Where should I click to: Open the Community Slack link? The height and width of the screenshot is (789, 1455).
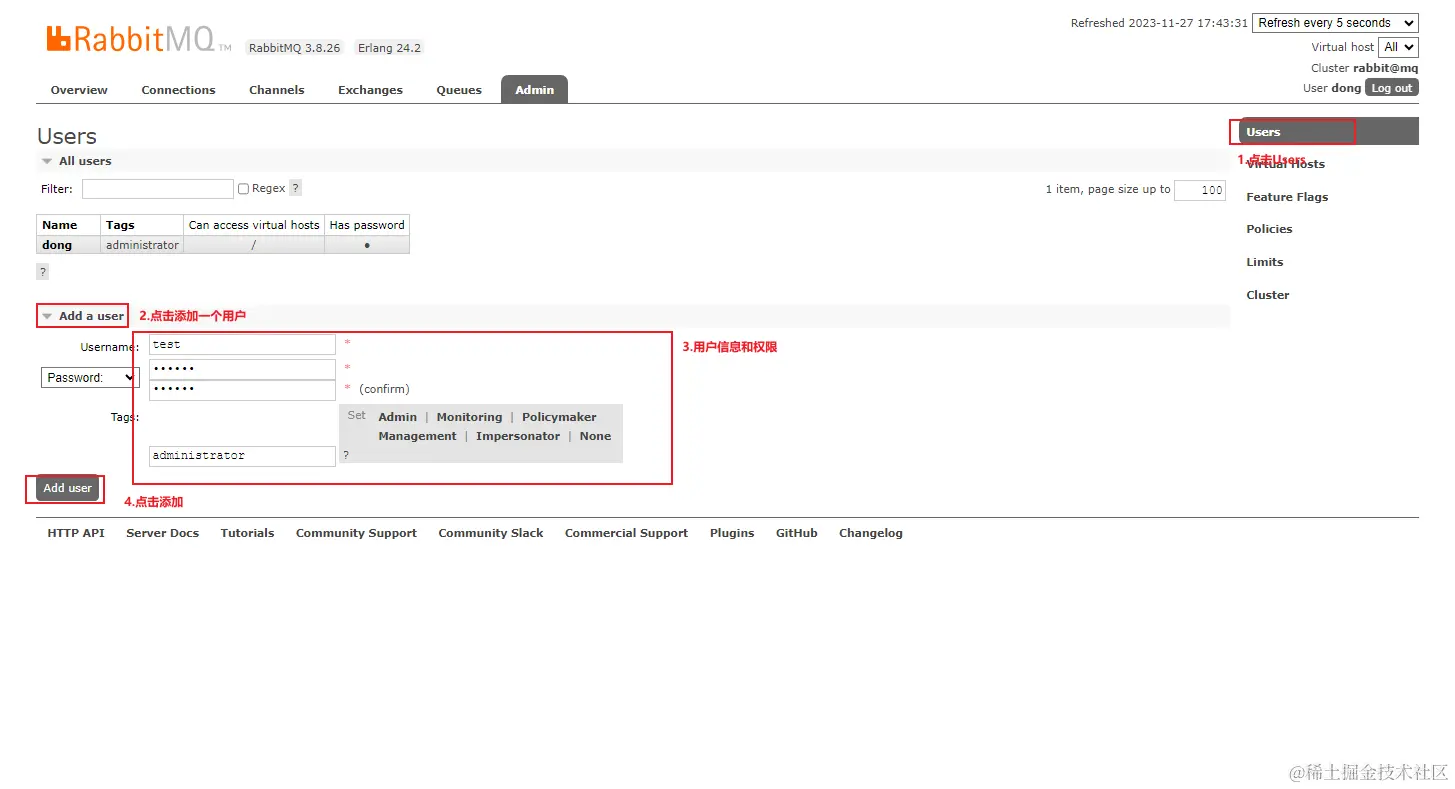(490, 533)
